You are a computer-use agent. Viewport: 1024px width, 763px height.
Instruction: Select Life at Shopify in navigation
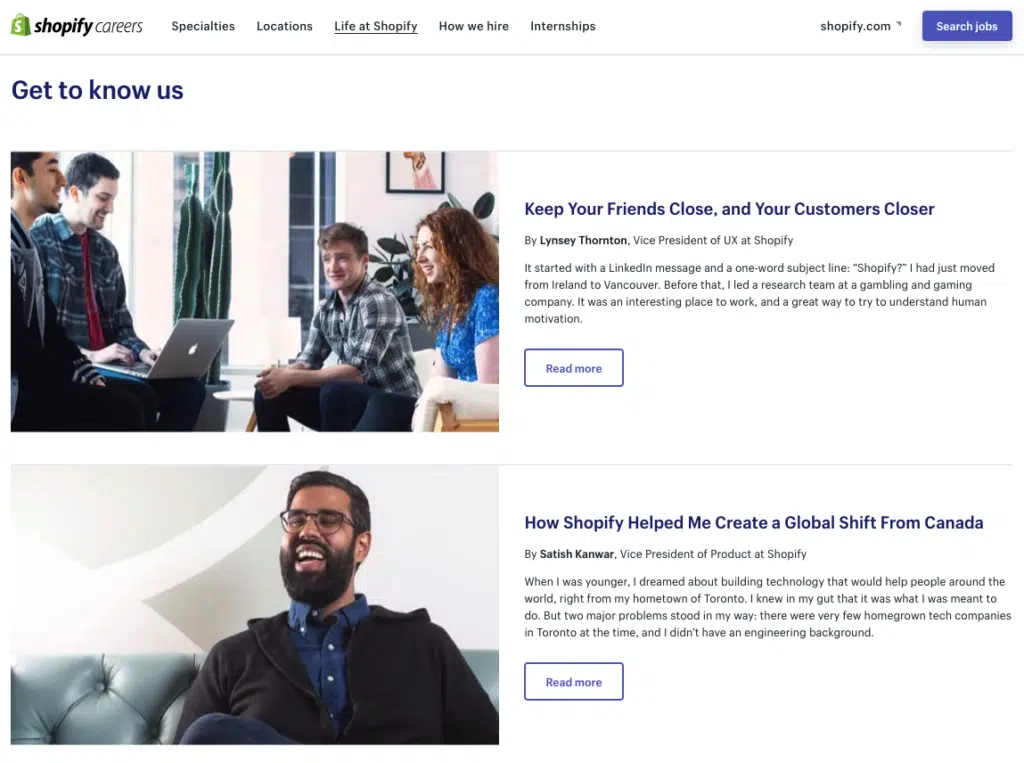point(376,26)
